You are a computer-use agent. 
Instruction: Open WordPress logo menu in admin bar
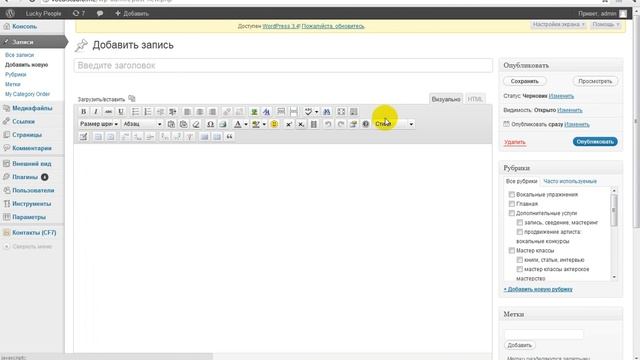[10, 13]
